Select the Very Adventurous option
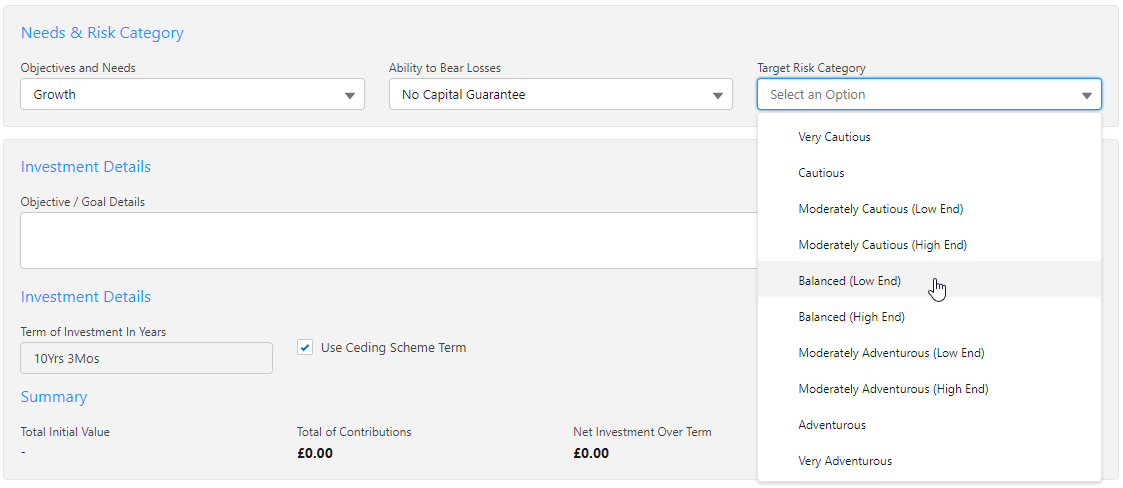The image size is (1123, 488). pyautogui.click(x=845, y=461)
